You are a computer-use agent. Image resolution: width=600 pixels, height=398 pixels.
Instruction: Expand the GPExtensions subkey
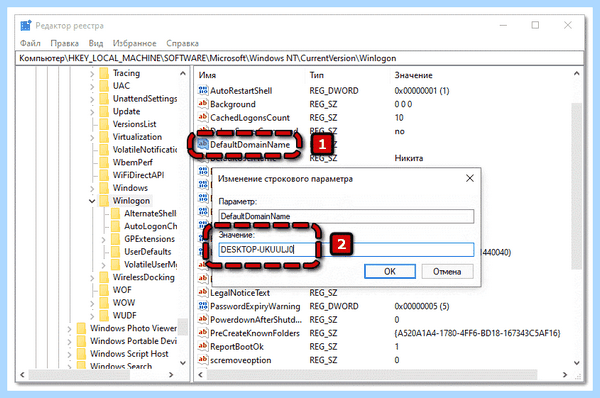tap(103, 239)
